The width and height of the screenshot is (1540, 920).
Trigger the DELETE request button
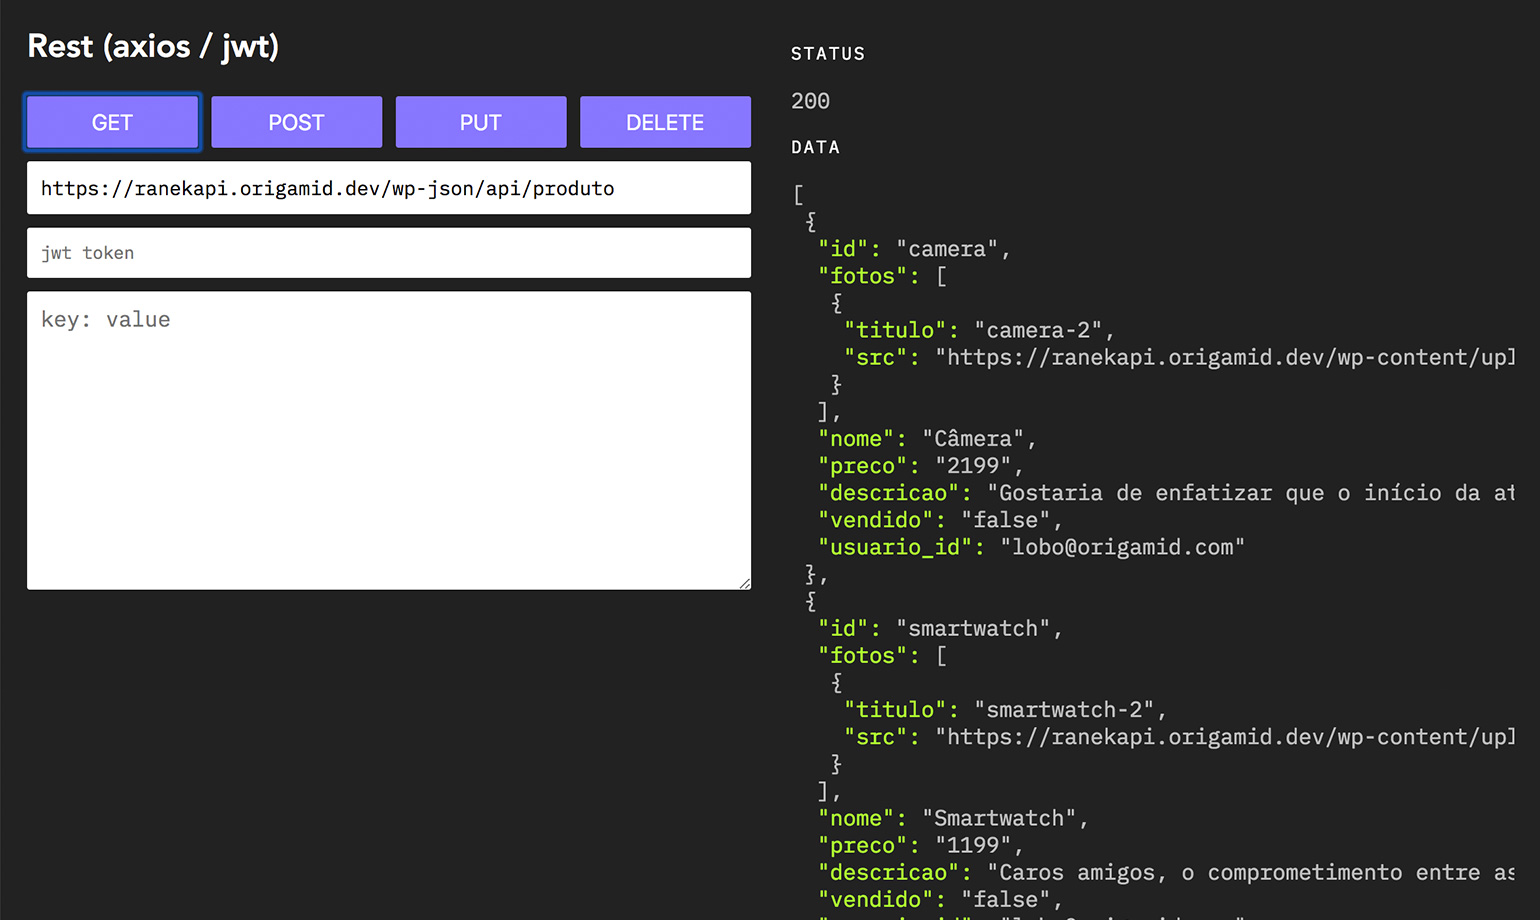665,122
